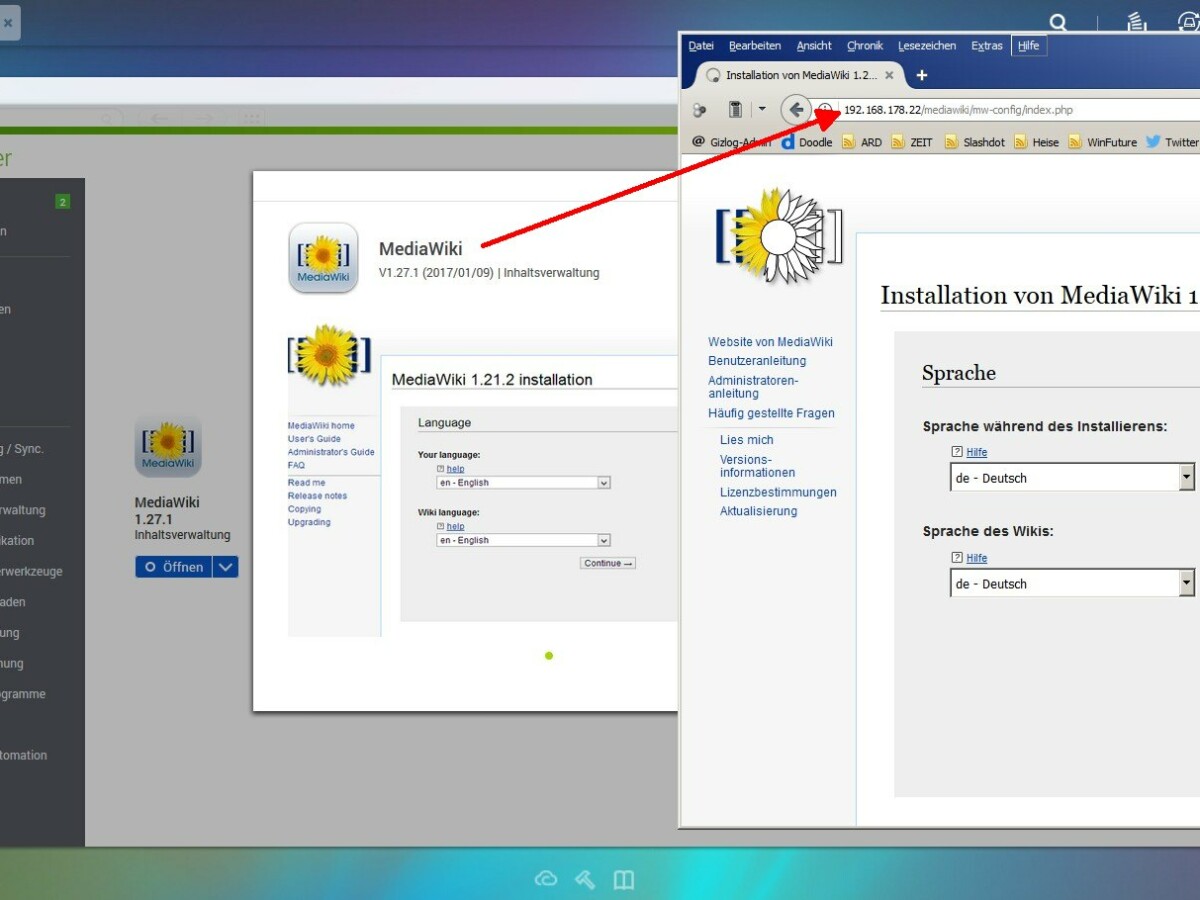Click the cloud icon in bottom dock
The height and width of the screenshot is (900, 1200).
(x=546, y=879)
